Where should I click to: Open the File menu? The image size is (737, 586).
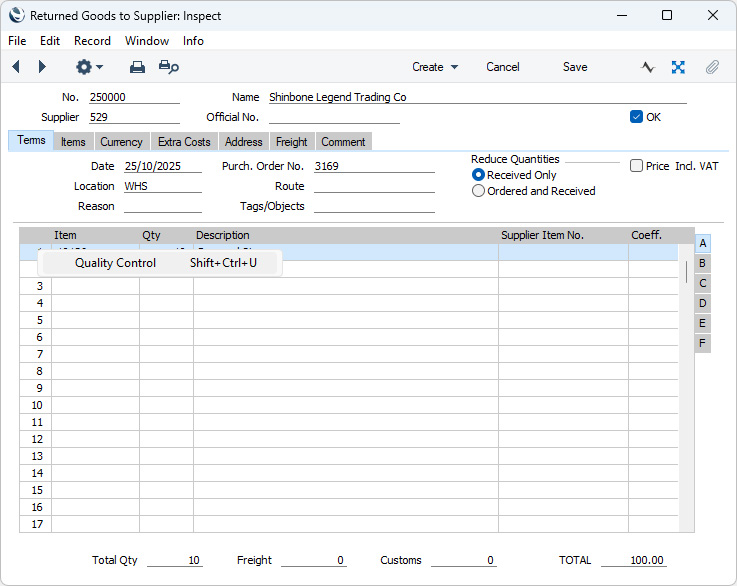pos(17,41)
